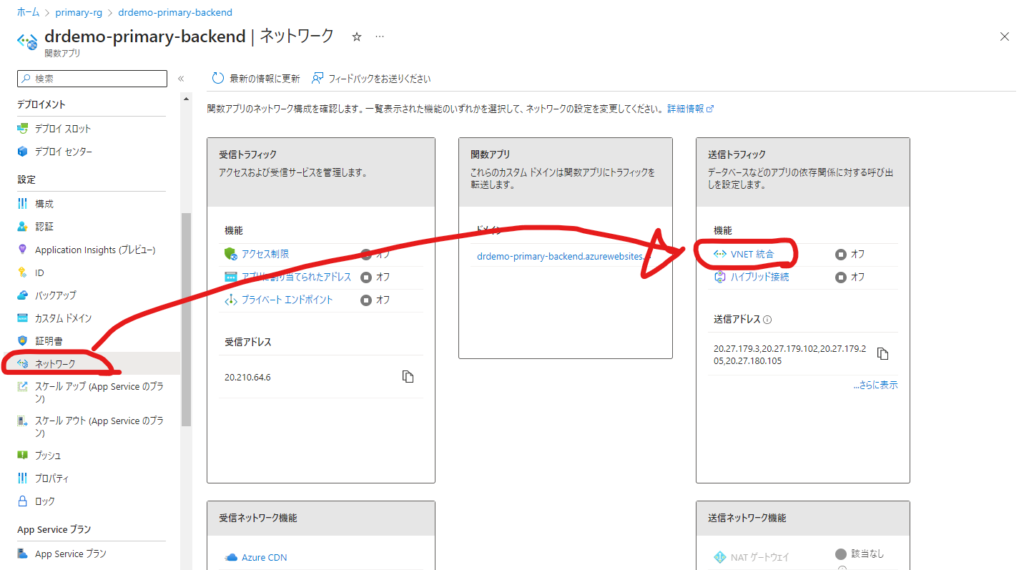
Task: Close the ネットワーク blade
Action: click(1004, 37)
